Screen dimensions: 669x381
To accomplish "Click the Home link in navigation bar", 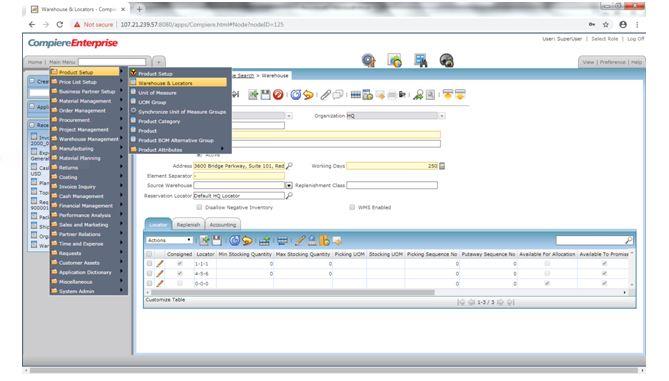I will pos(35,62).
